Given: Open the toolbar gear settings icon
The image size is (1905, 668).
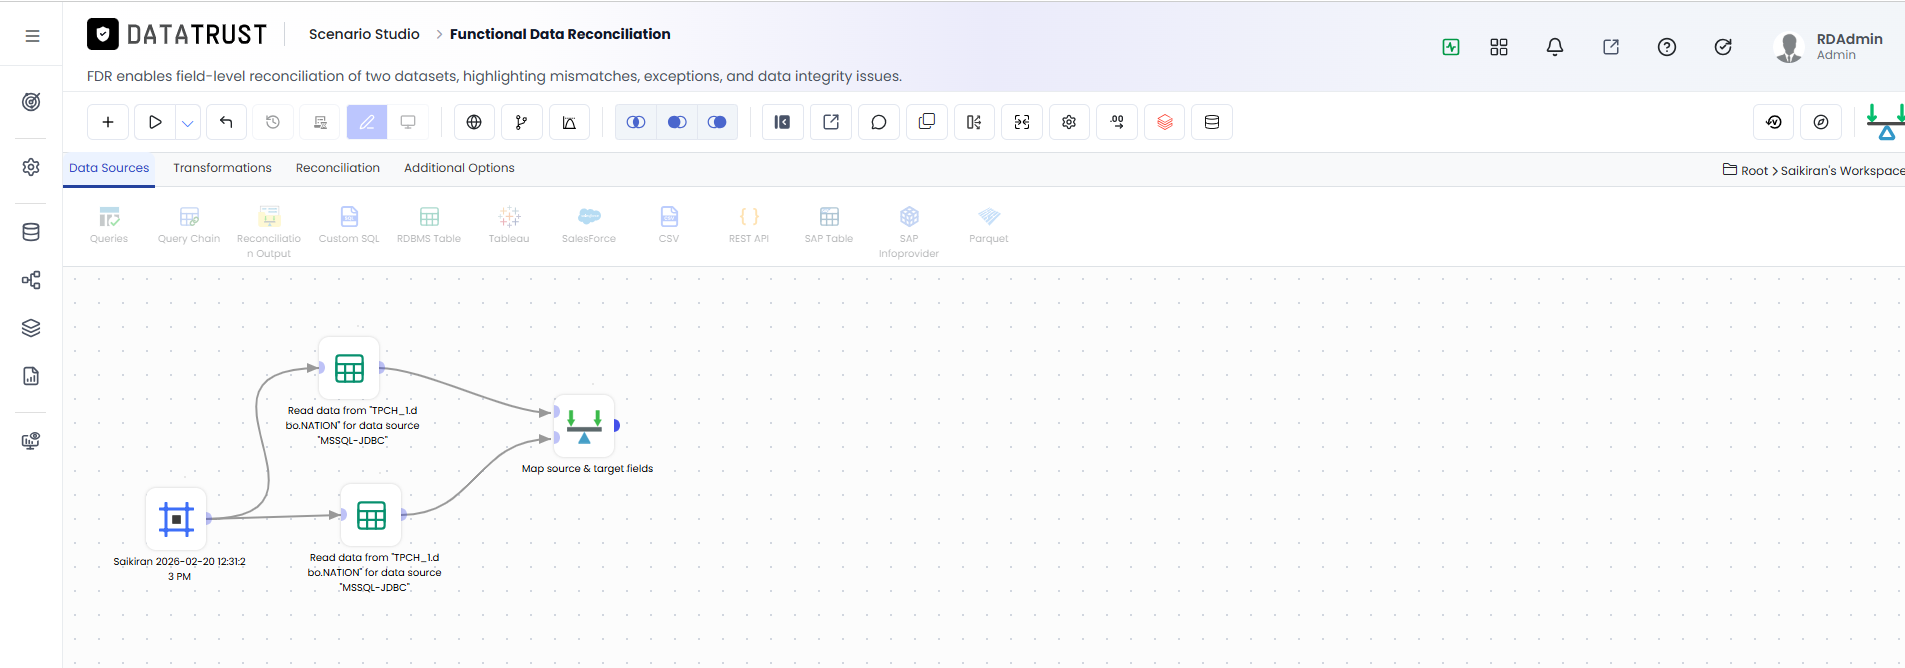Looking at the screenshot, I should [1069, 122].
